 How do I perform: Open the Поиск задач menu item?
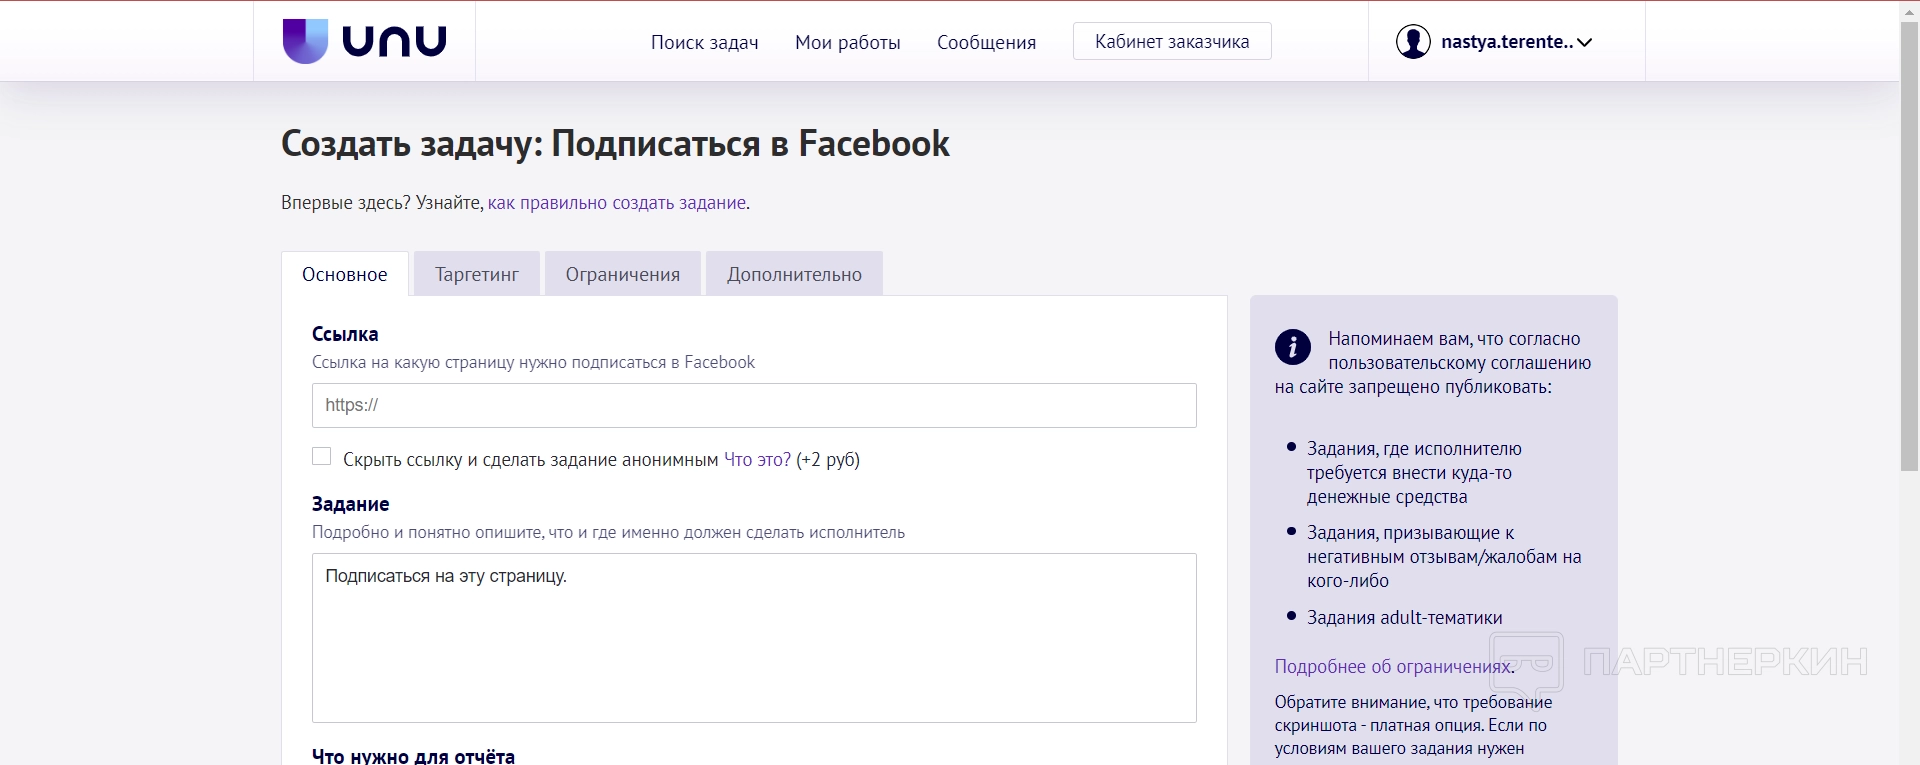(704, 42)
